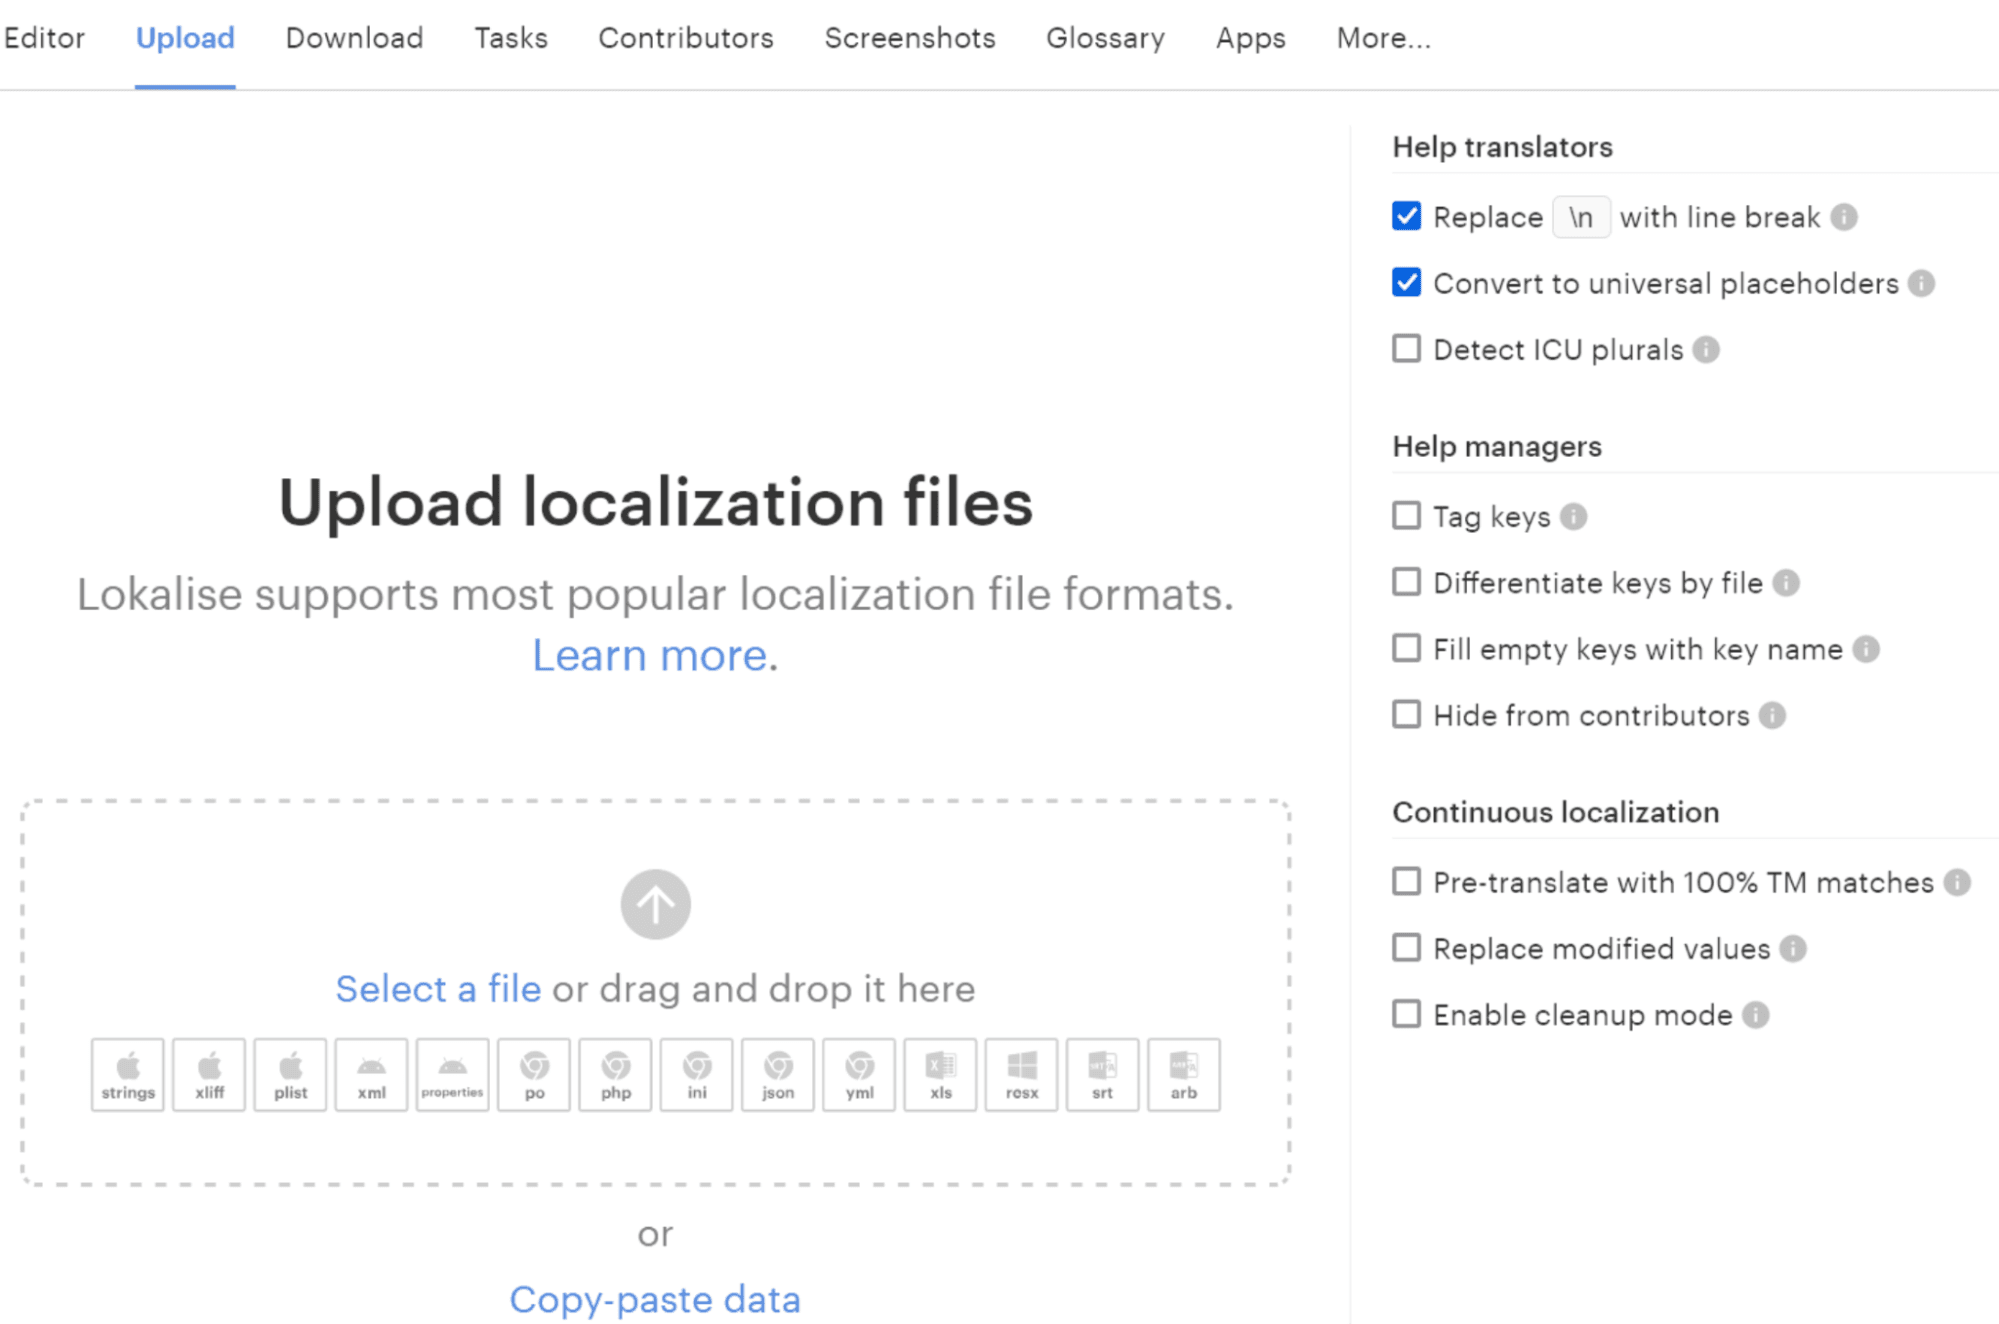Image resolution: width=1999 pixels, height=1324 pixels.
Task: Click info icon next to Tag keys
Action: (x=1573, y=516)
